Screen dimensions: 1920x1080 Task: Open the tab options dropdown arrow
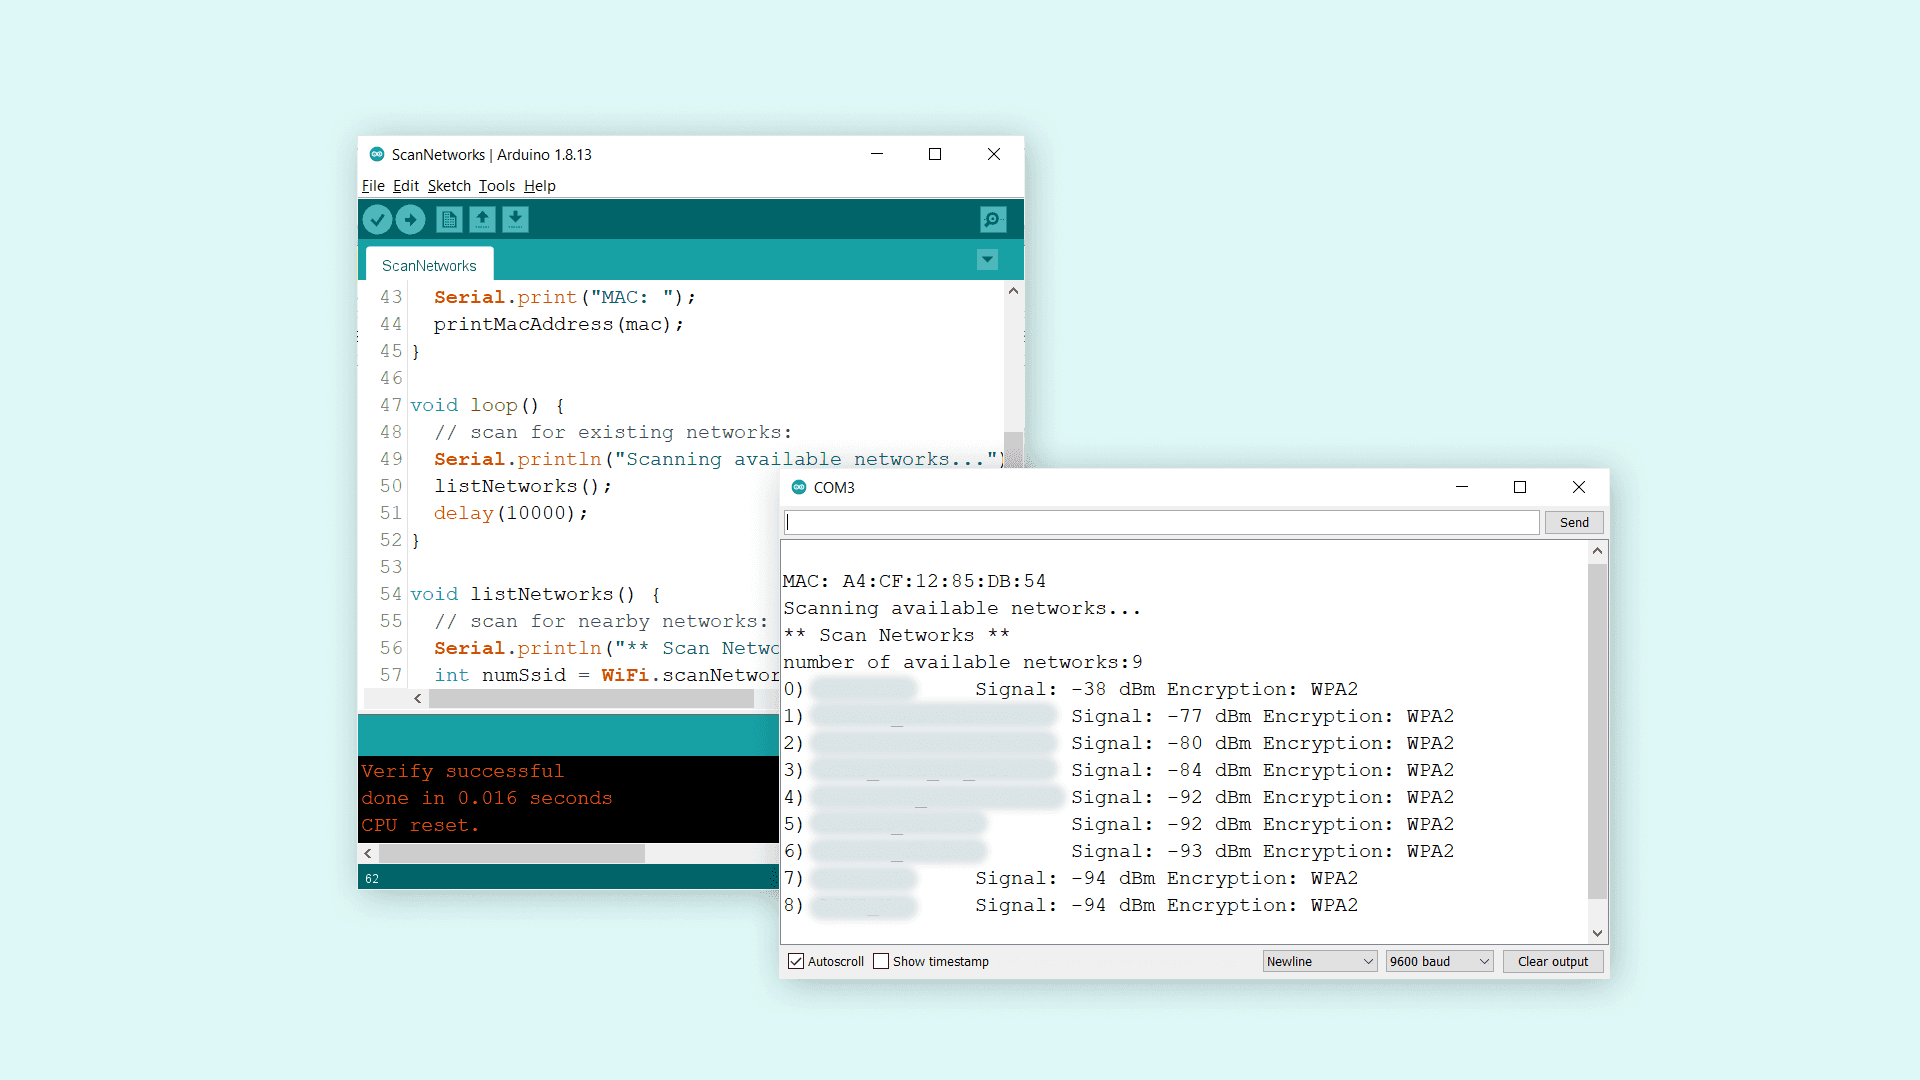coord(987,260)
